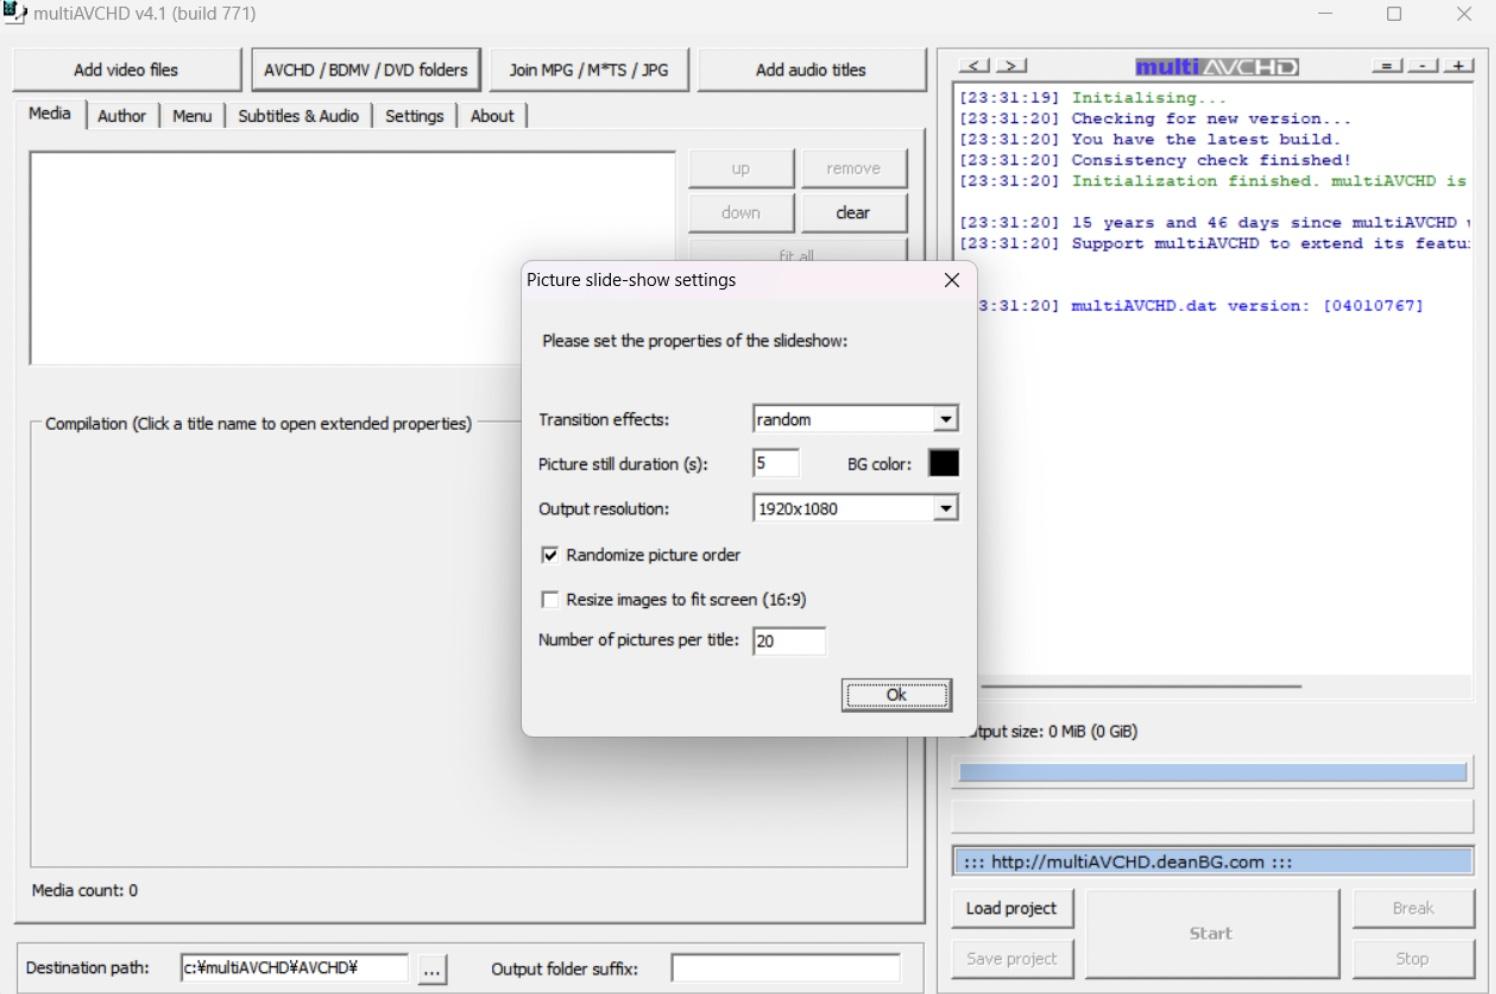The width and height of the screenshot is (1496, 994).
Task: Click the Stop button
Action: [1413, 958]
